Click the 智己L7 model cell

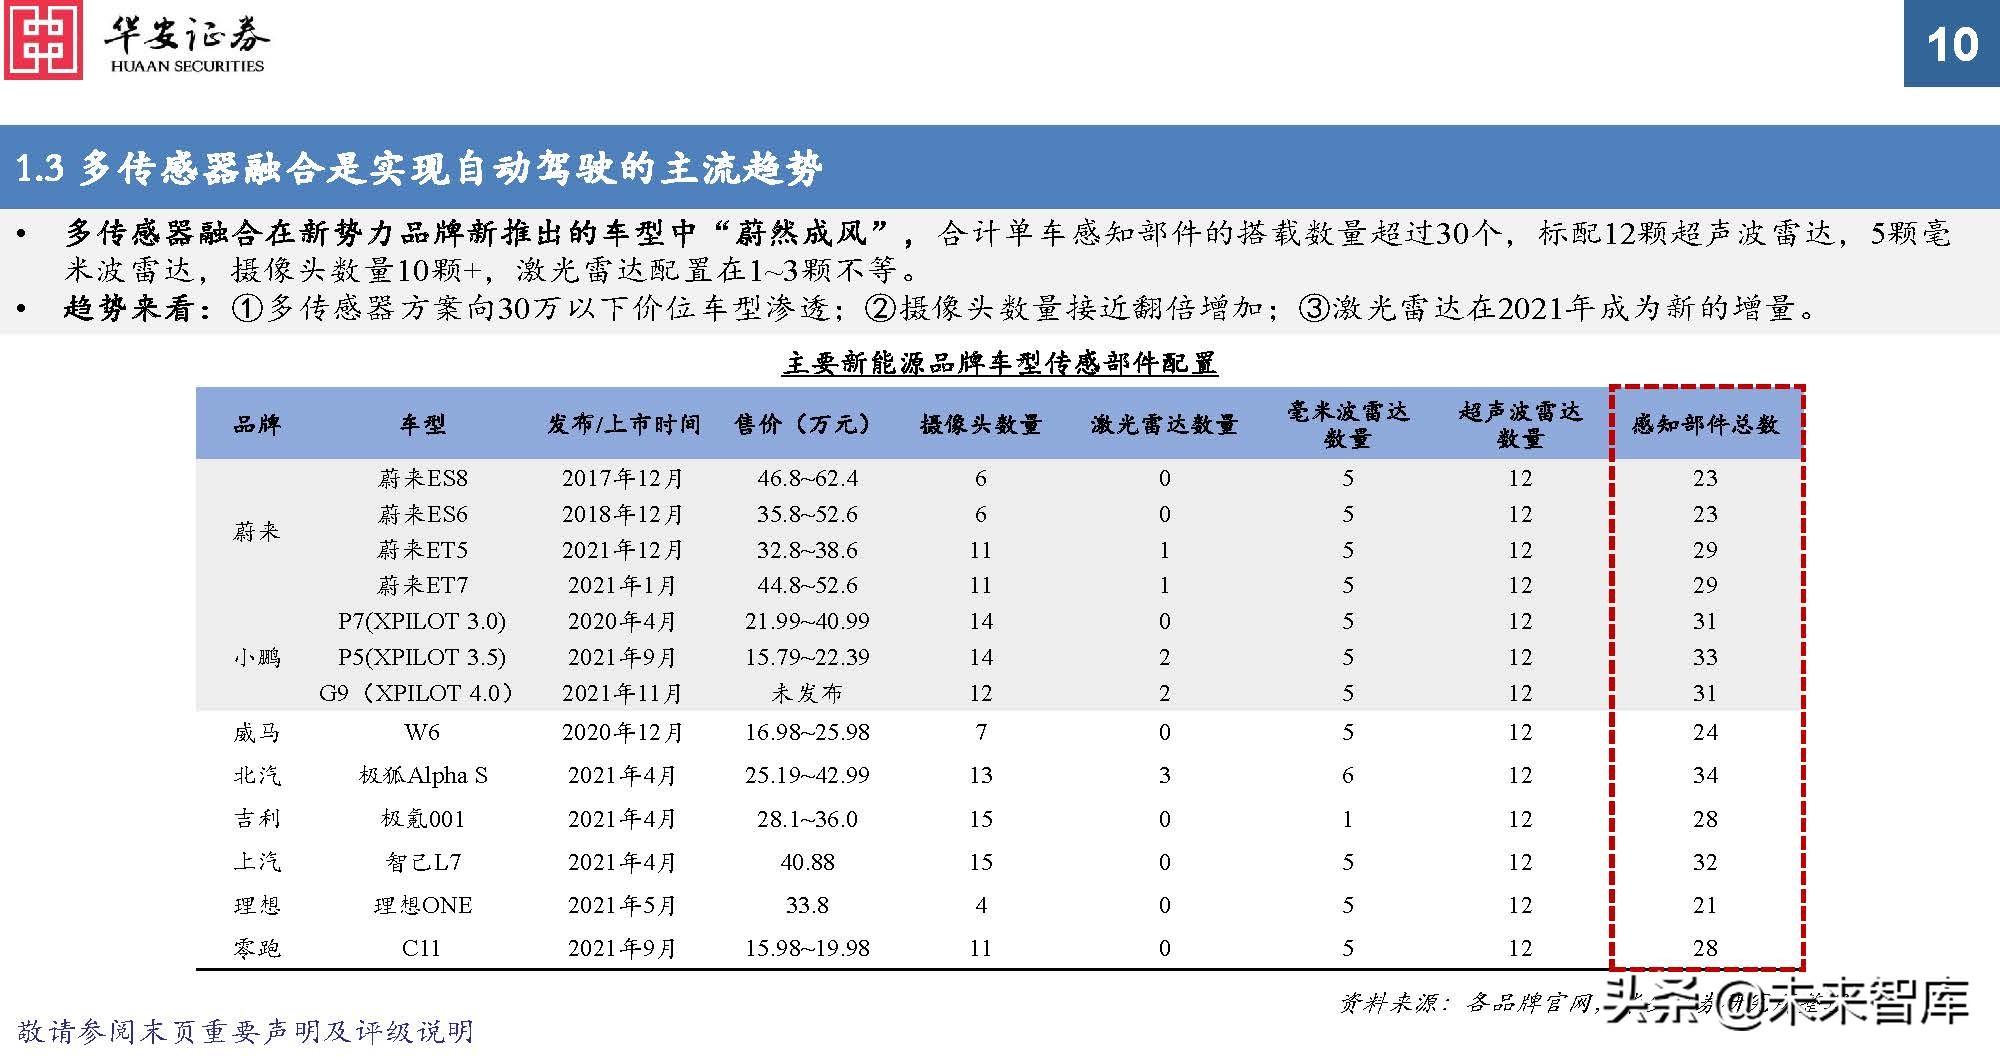point(422,862)
